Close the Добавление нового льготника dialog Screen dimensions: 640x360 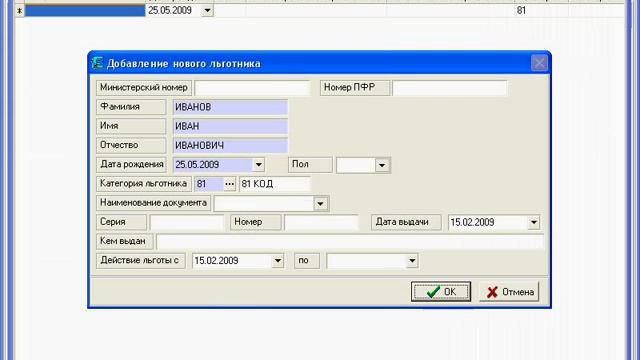[x=539, y=63]
